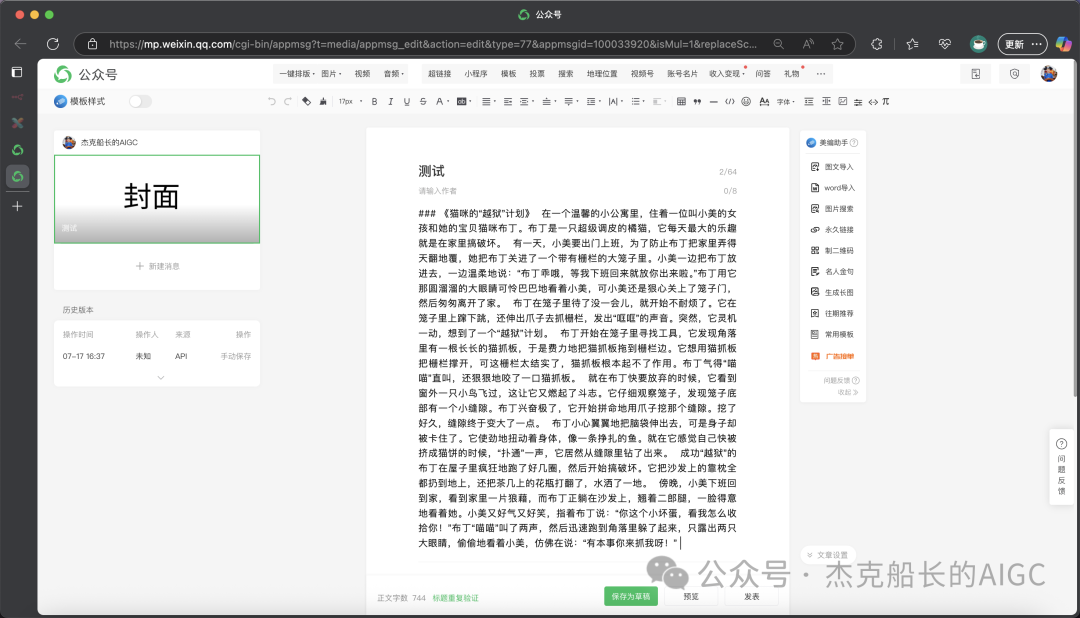Click the 发表 publish button

tap(751, 596)
